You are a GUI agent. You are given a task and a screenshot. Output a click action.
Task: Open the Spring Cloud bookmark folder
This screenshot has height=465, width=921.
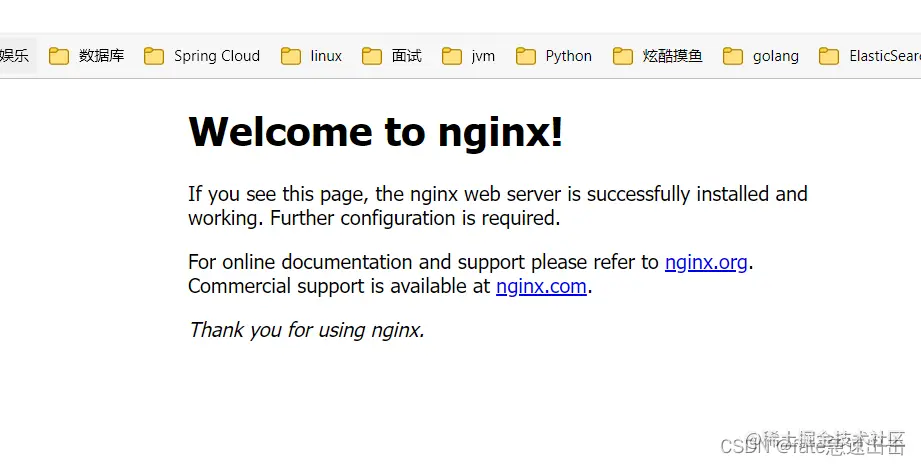202,56
